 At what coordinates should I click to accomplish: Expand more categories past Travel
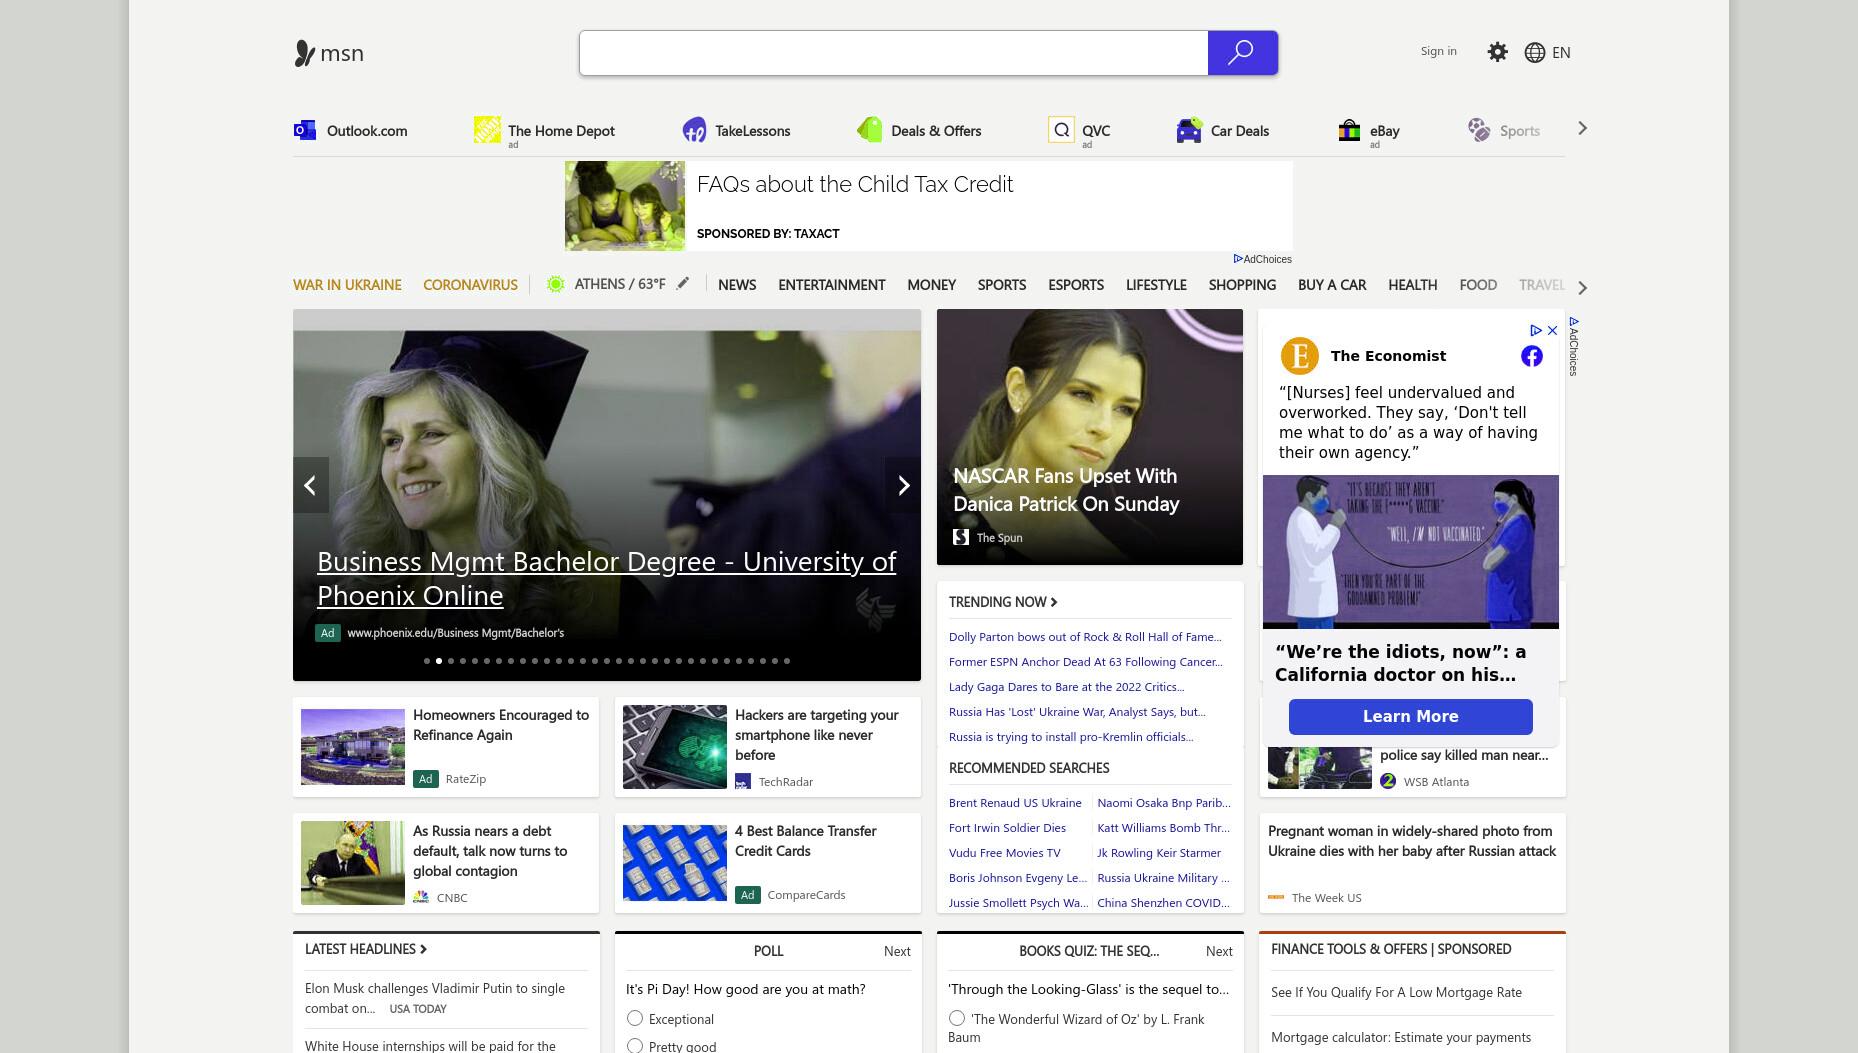coord(1582,288)
